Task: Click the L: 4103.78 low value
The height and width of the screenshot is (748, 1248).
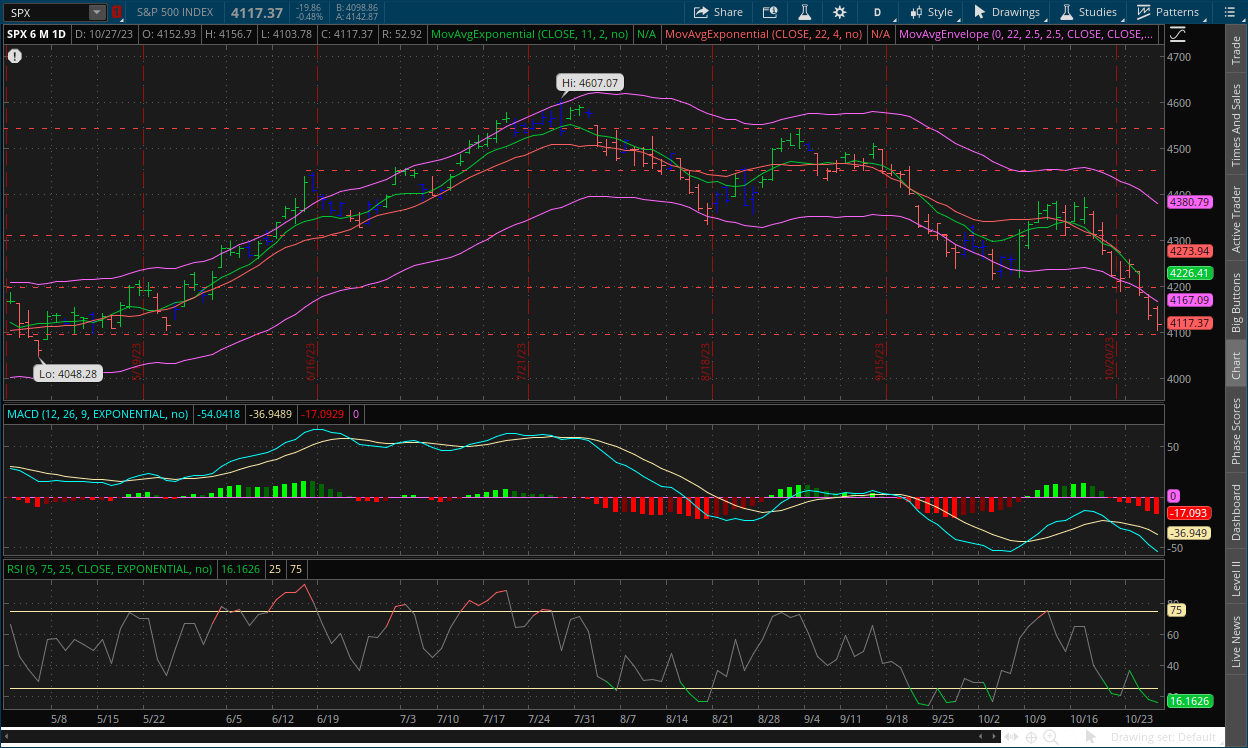Action: click(x=286, y=34)
